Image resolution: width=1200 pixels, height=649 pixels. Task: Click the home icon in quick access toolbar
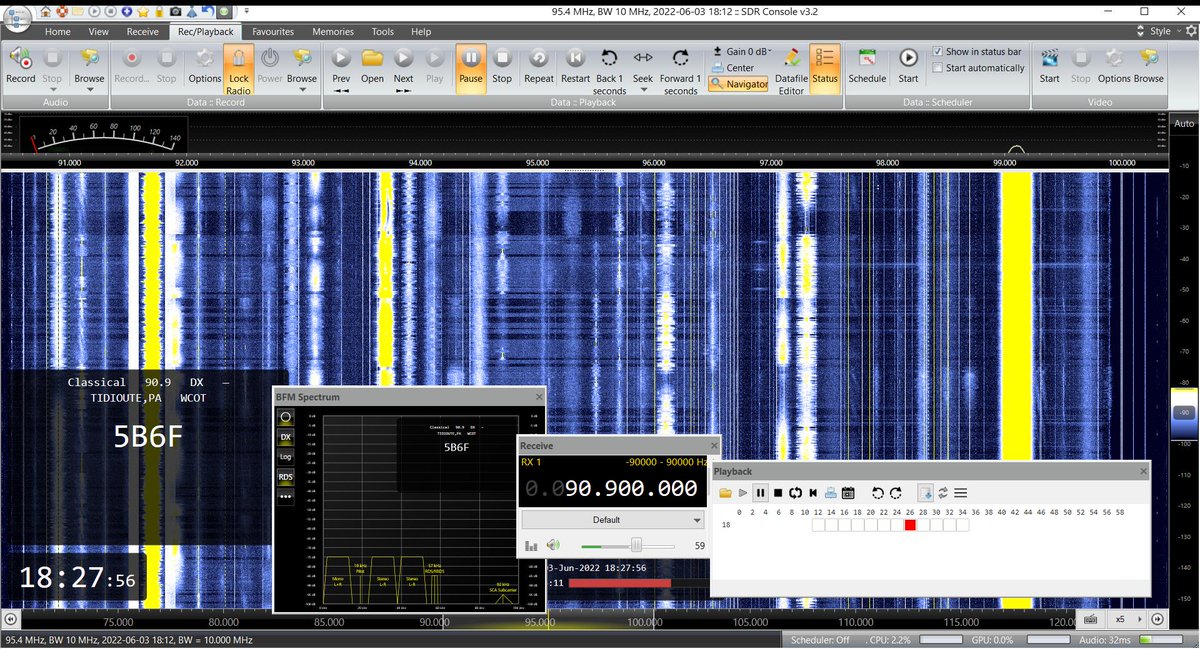(x=46, y=11)
